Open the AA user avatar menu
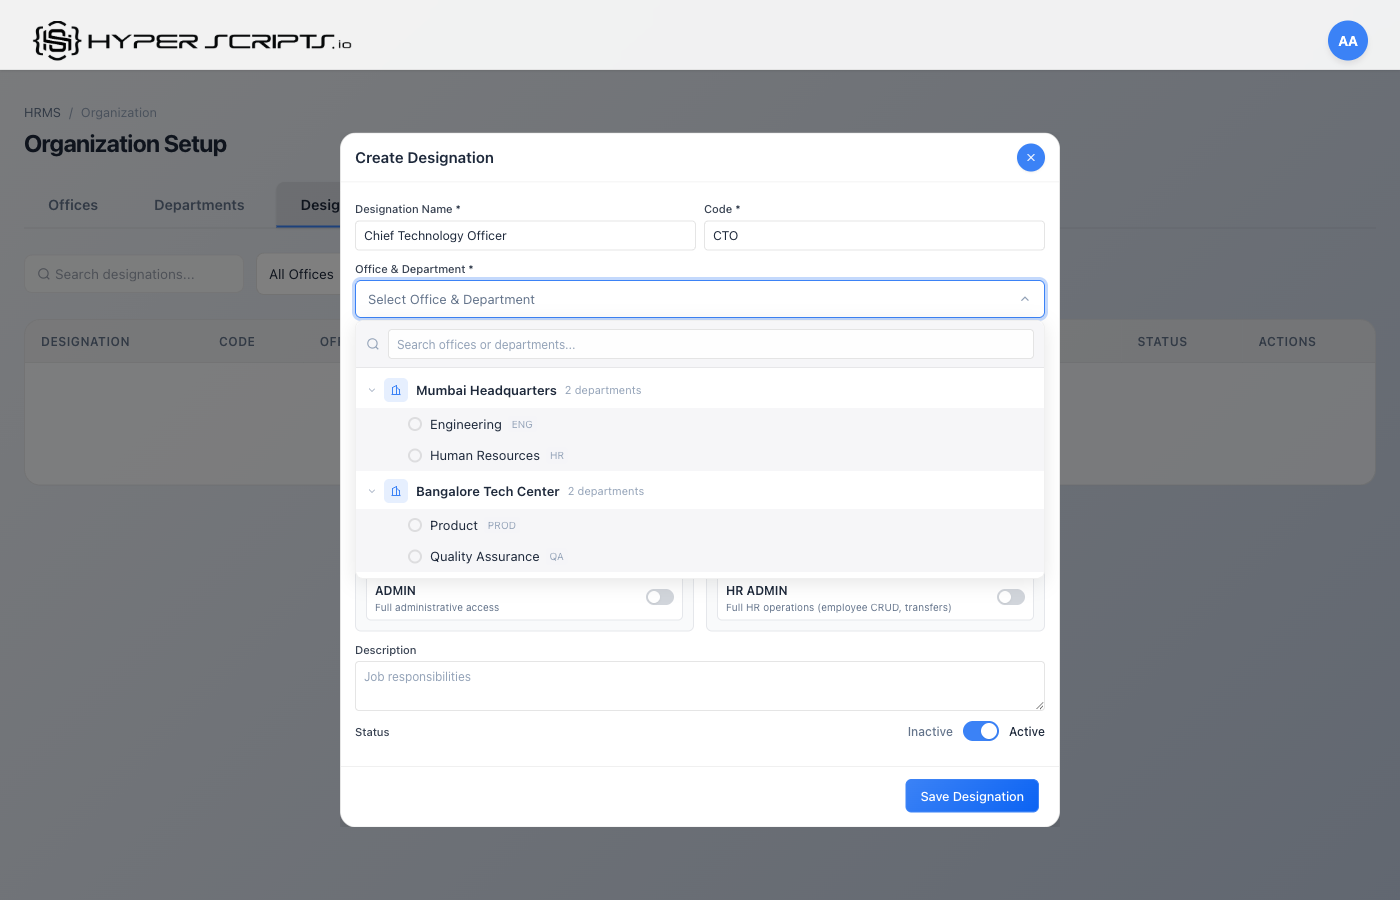 click(x=1347, y=40)
